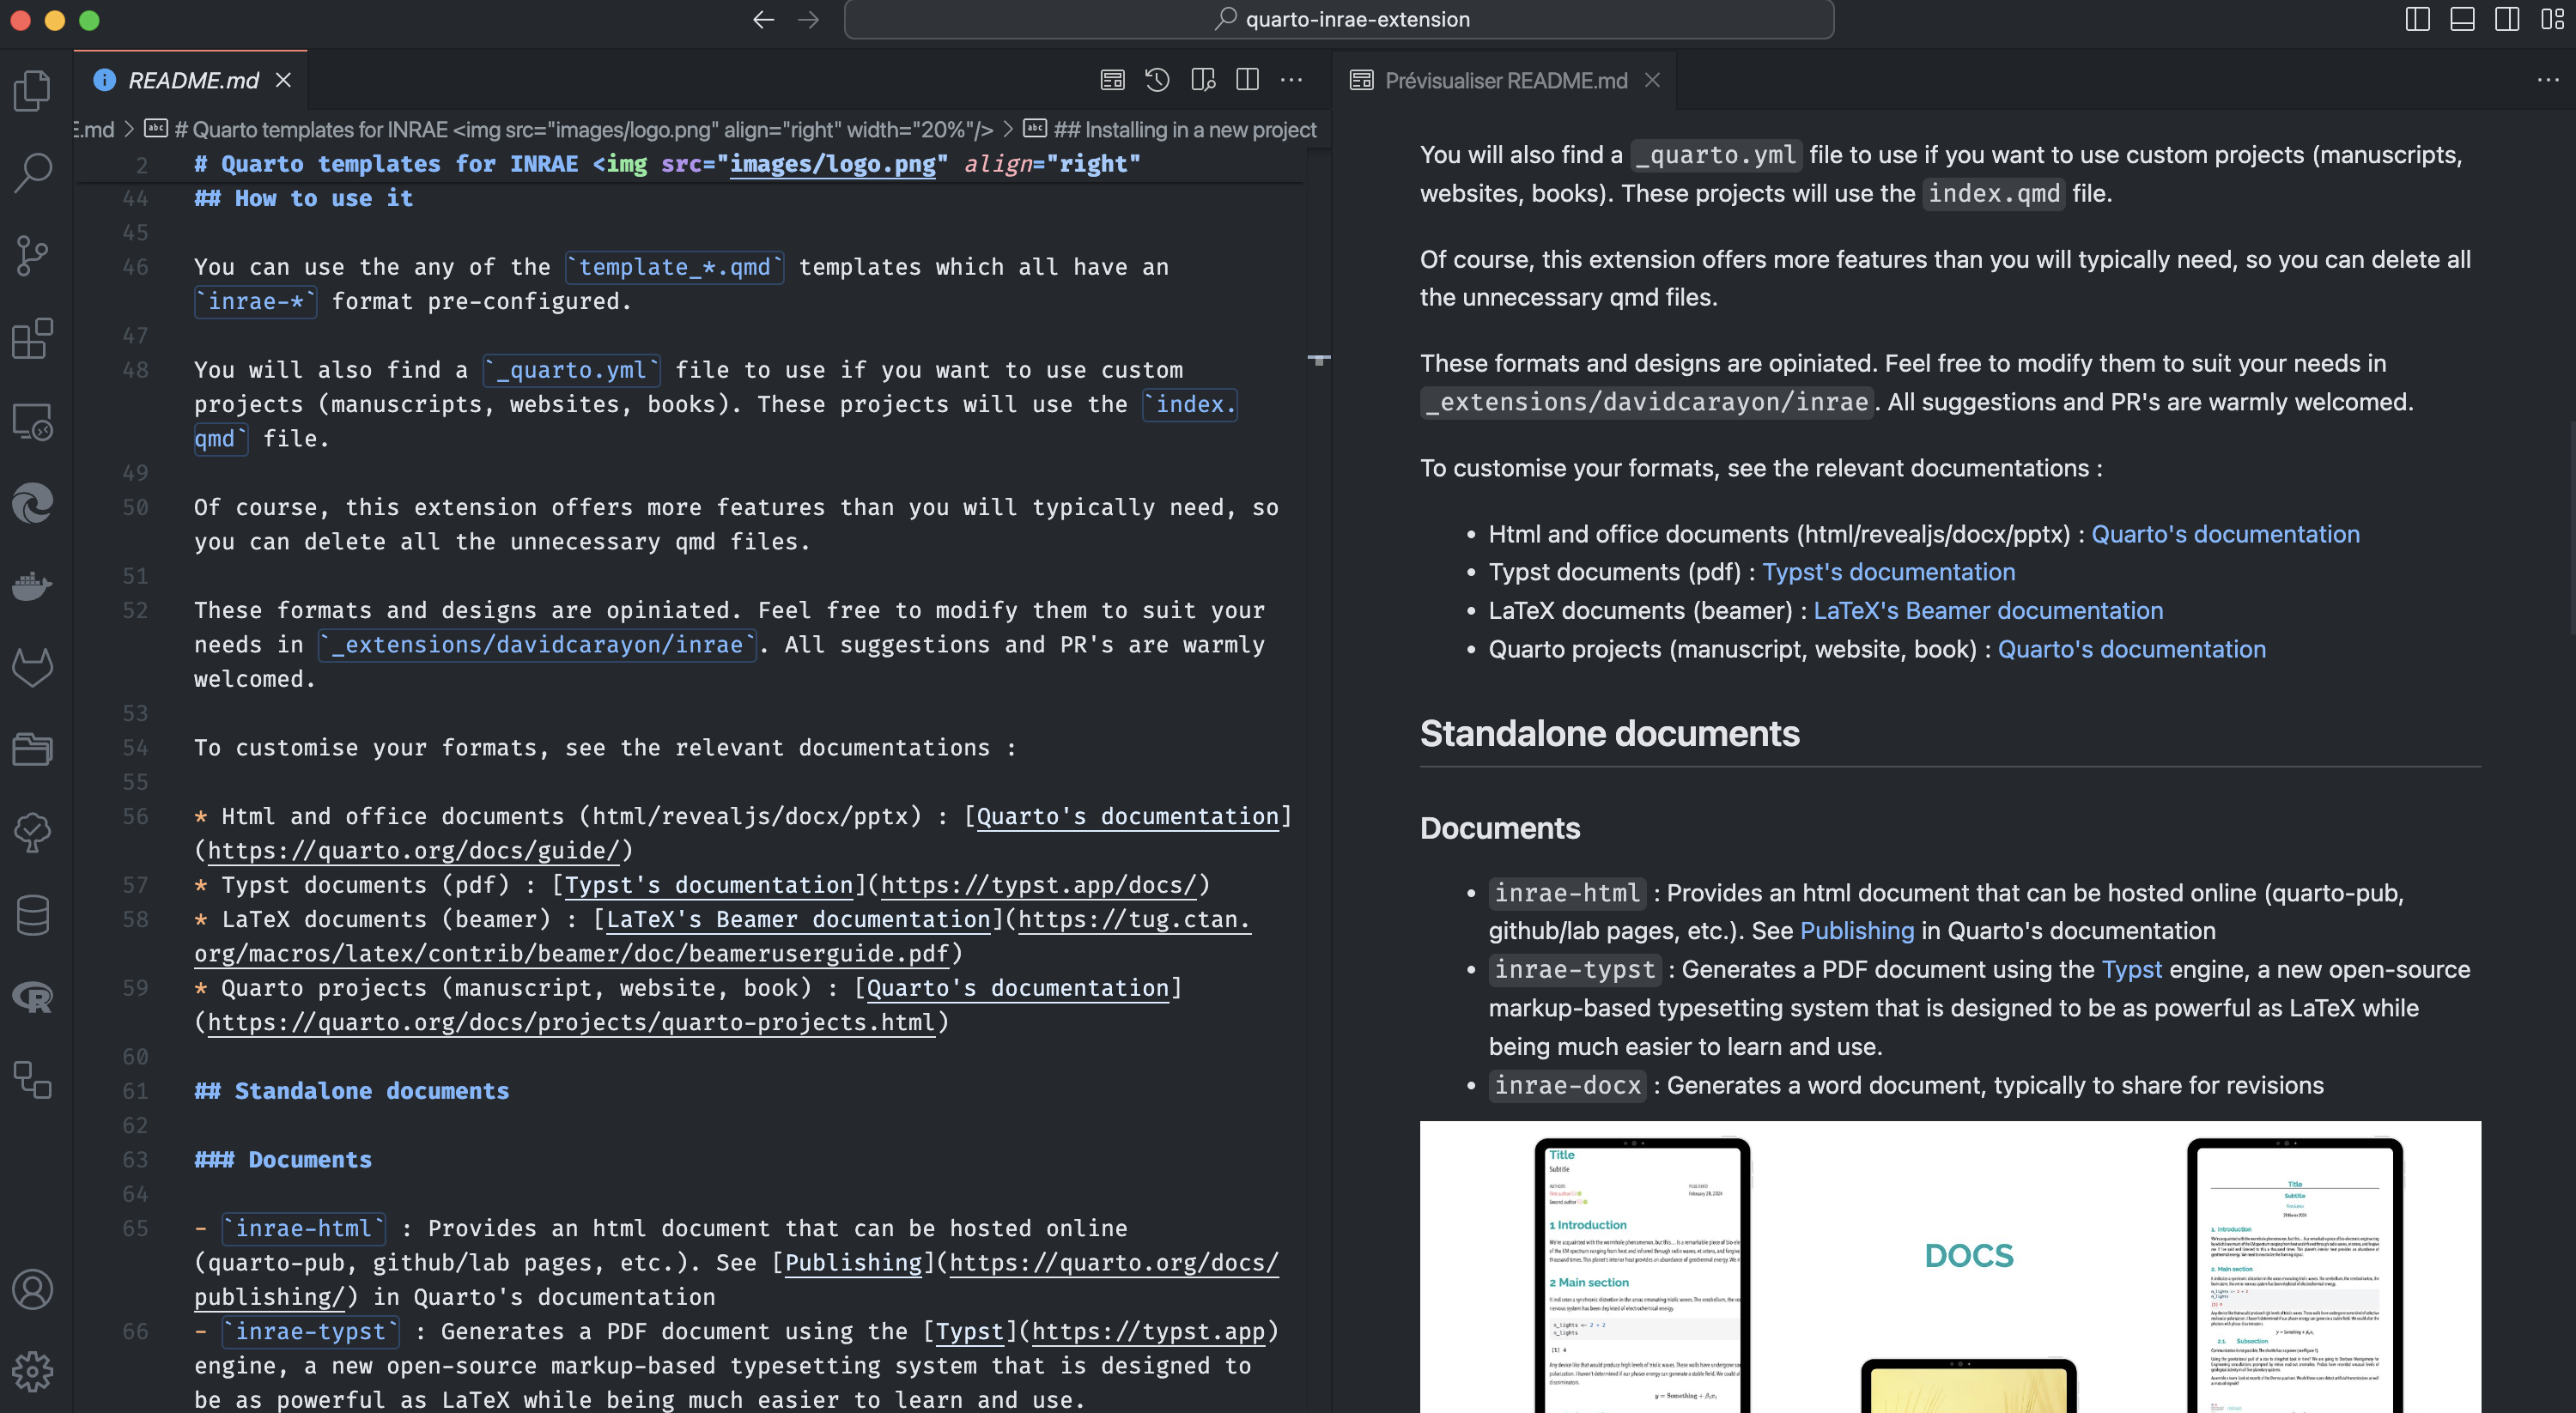Open the R extension panel
Screen dimensions: 2576x1413
tap(32, 997)
